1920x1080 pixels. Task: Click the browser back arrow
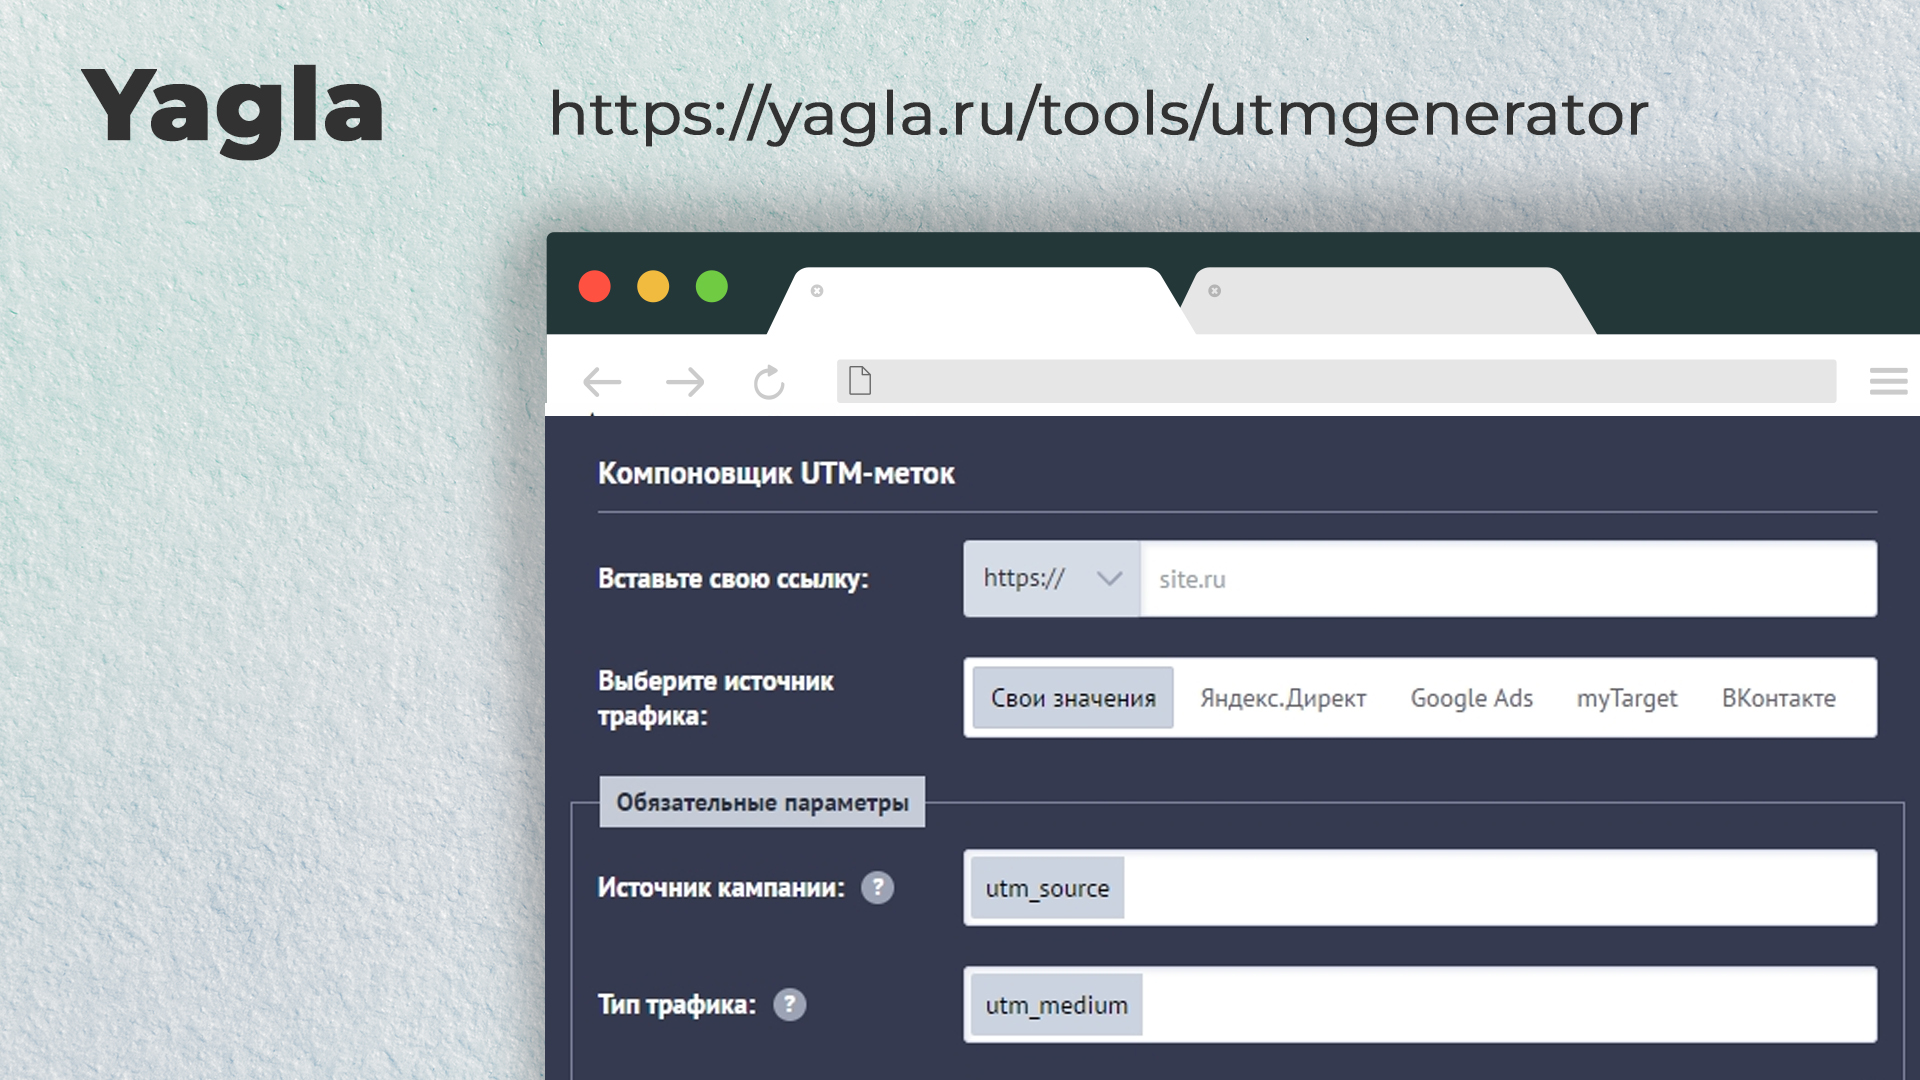tap(602, 382)
